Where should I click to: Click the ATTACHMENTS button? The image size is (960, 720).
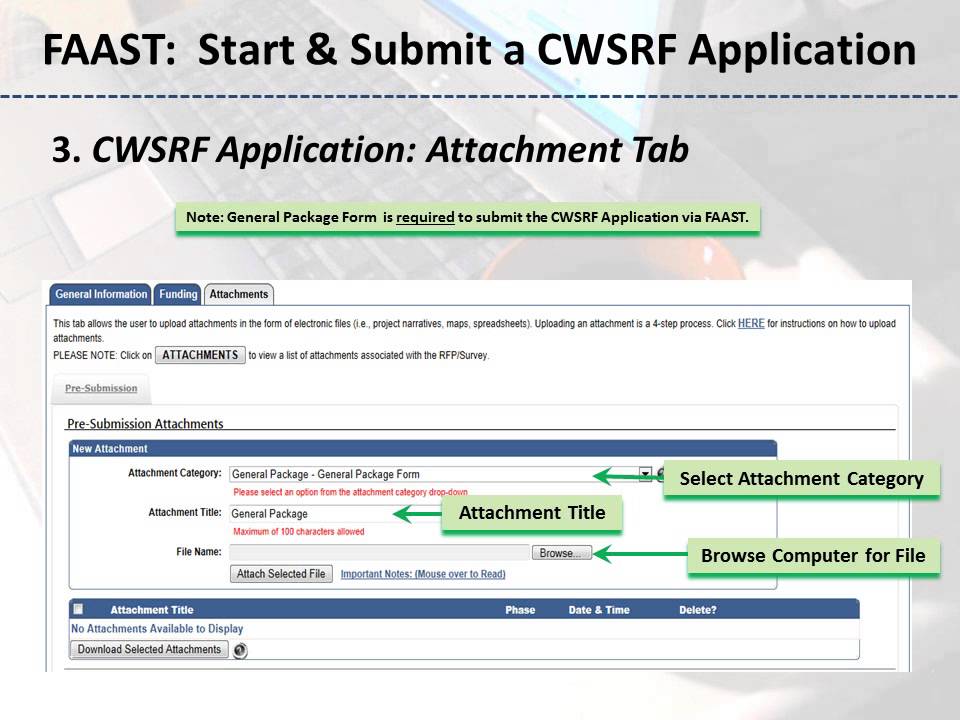click(x=200, y=355)
